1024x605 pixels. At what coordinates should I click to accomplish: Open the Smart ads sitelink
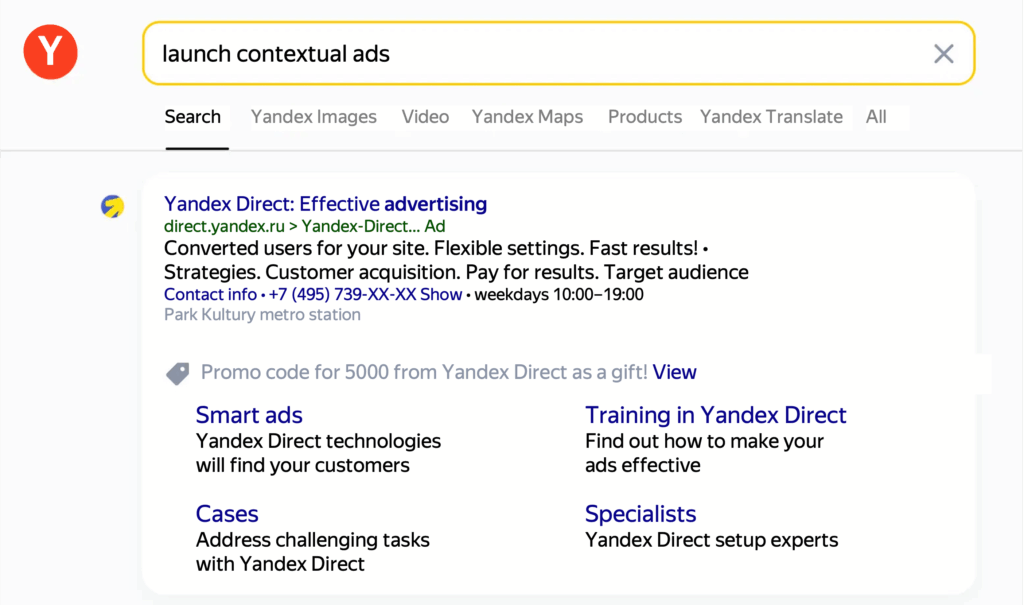pos(249,415)
